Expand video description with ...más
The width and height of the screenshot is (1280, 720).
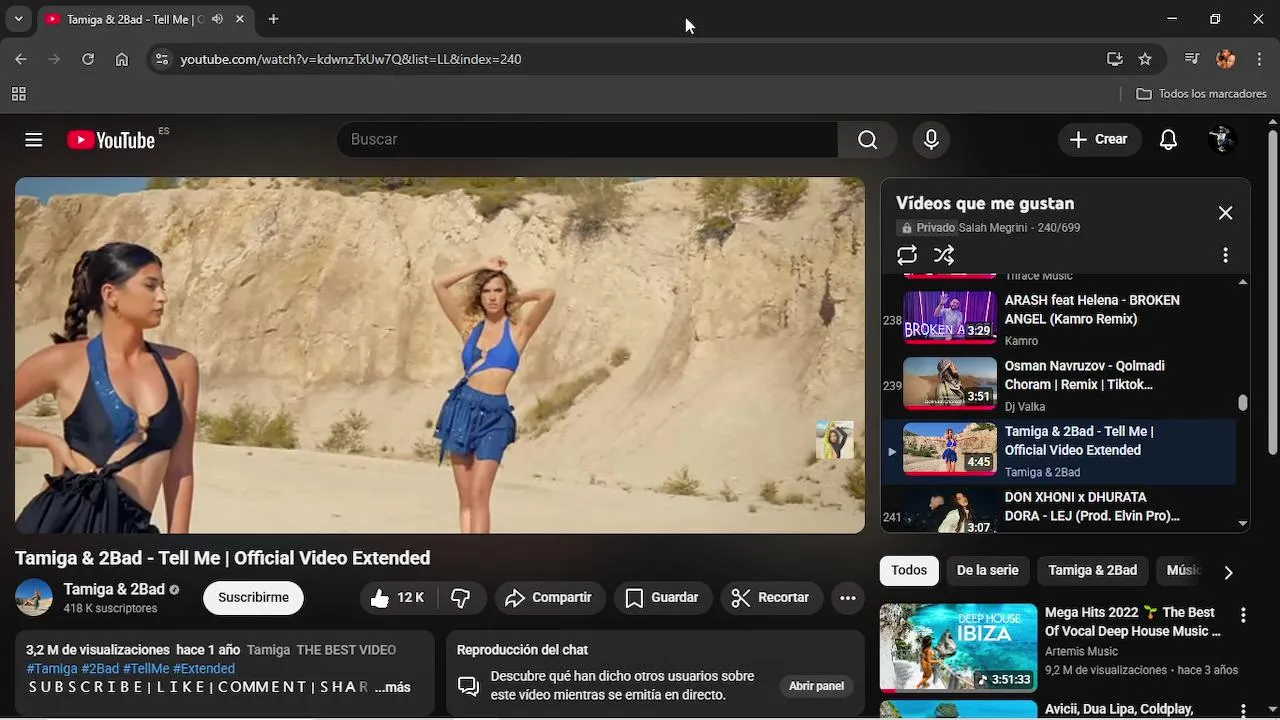[393, 687]
